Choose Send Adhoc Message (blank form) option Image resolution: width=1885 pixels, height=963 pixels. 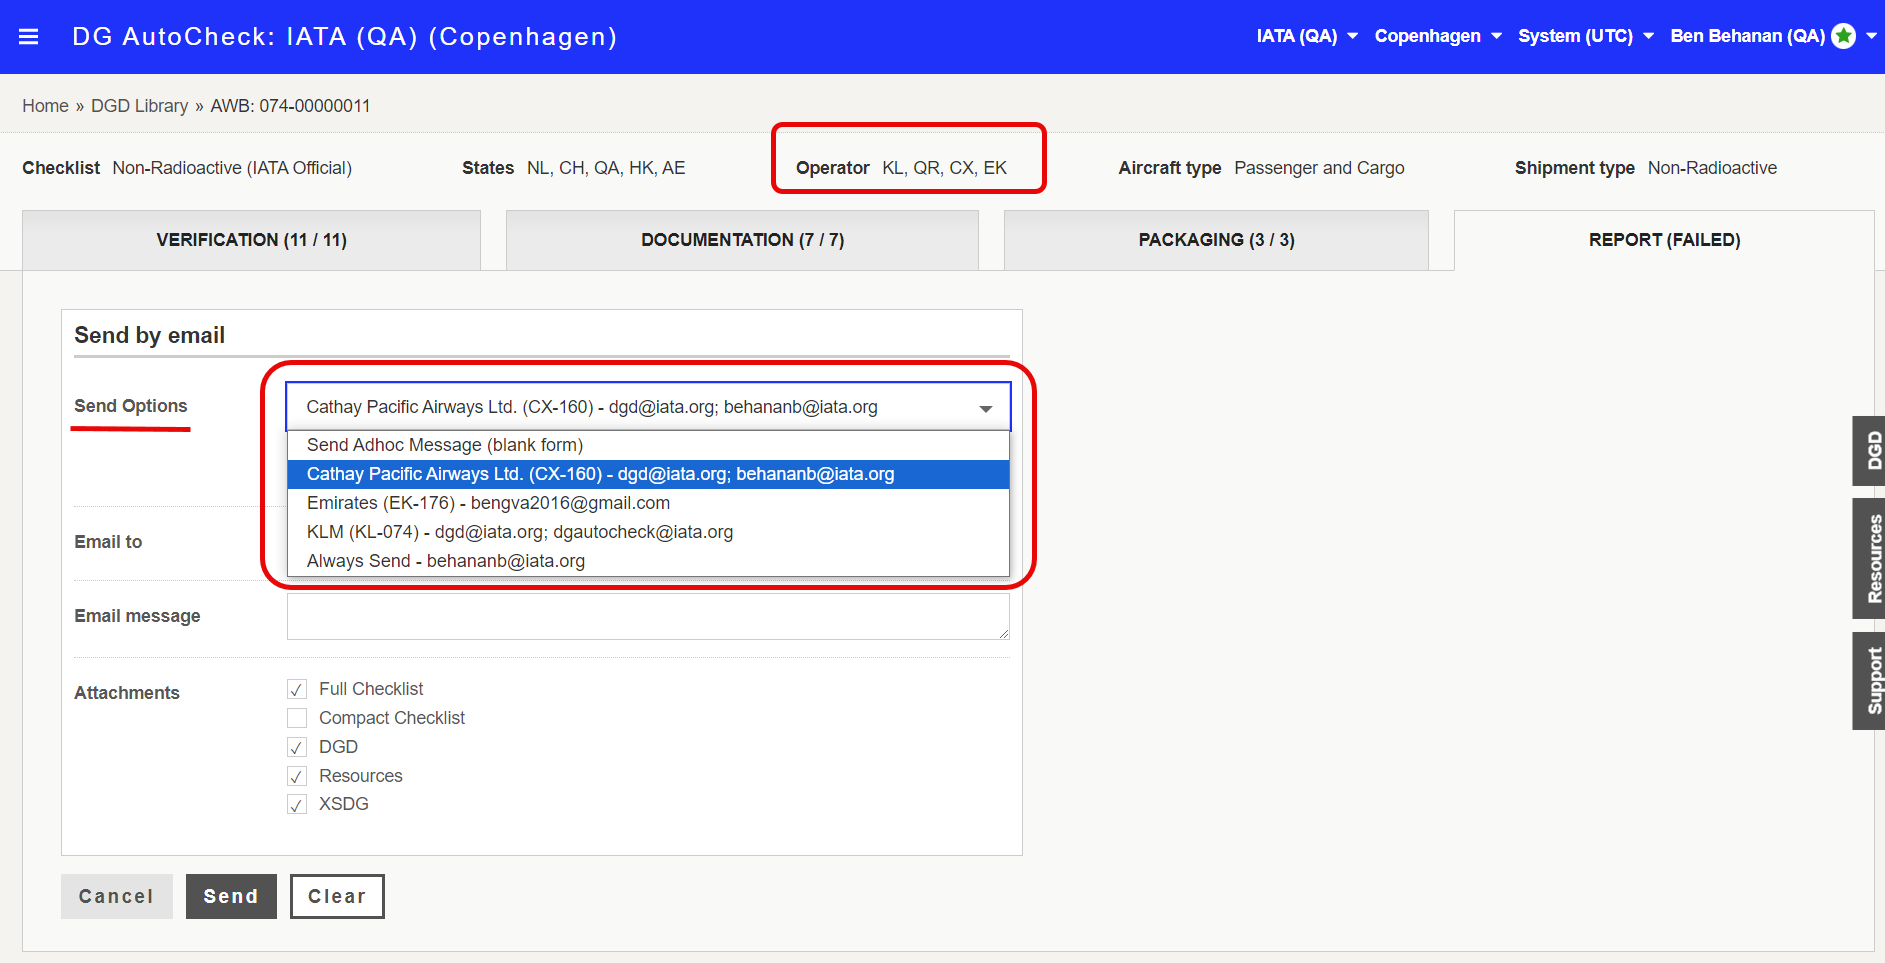648,445
